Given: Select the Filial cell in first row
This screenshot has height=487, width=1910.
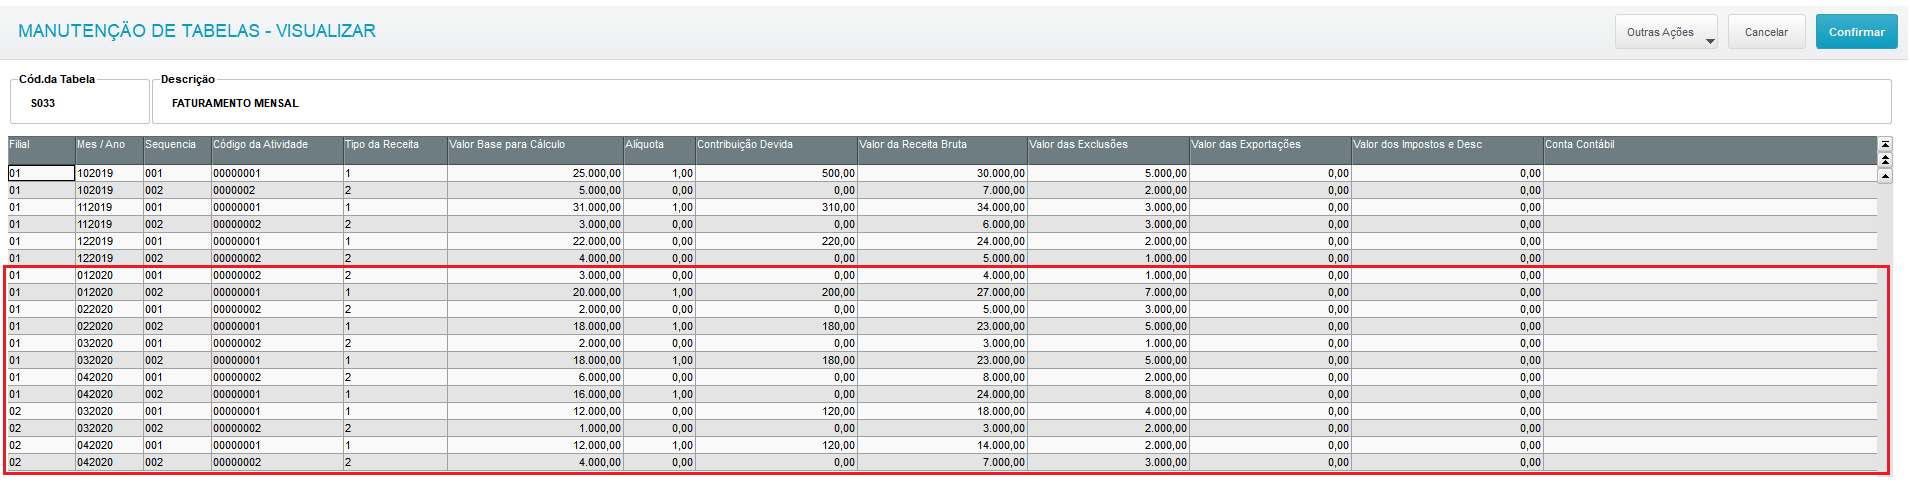Looking at the screenshot, I should click(x=42, y=173).
